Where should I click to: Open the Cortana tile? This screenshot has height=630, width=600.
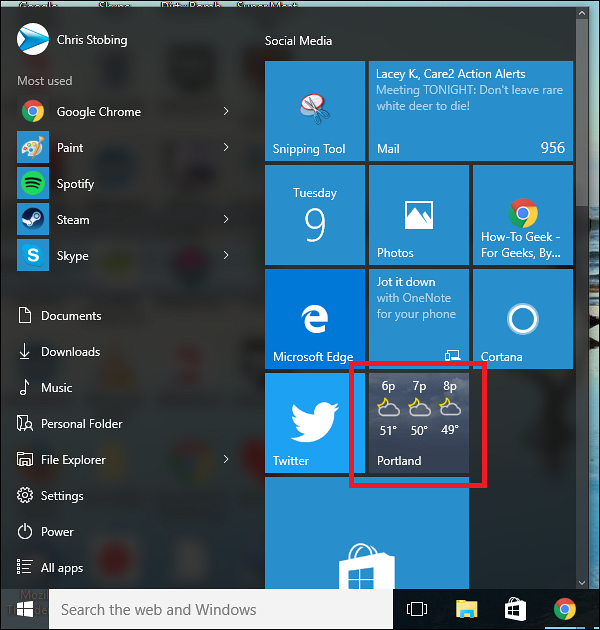pyautogui.click(x=522, y=318)
